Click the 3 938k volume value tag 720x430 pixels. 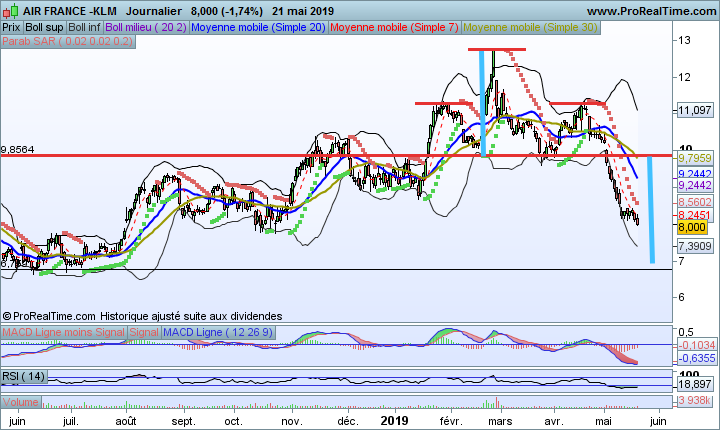pyautogui.click(x=695, y=401)
